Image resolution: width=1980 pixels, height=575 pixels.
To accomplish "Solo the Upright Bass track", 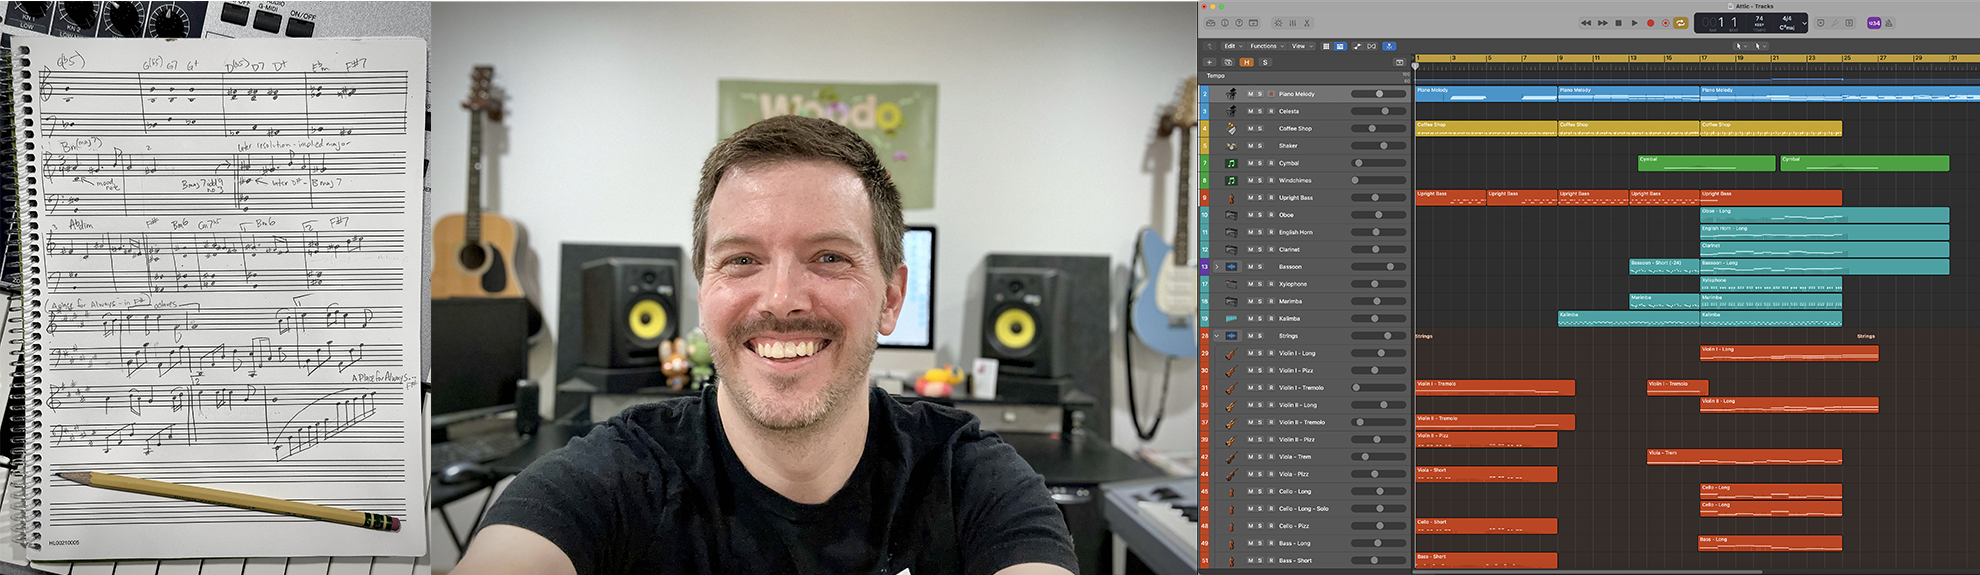I will [1260, 198].
